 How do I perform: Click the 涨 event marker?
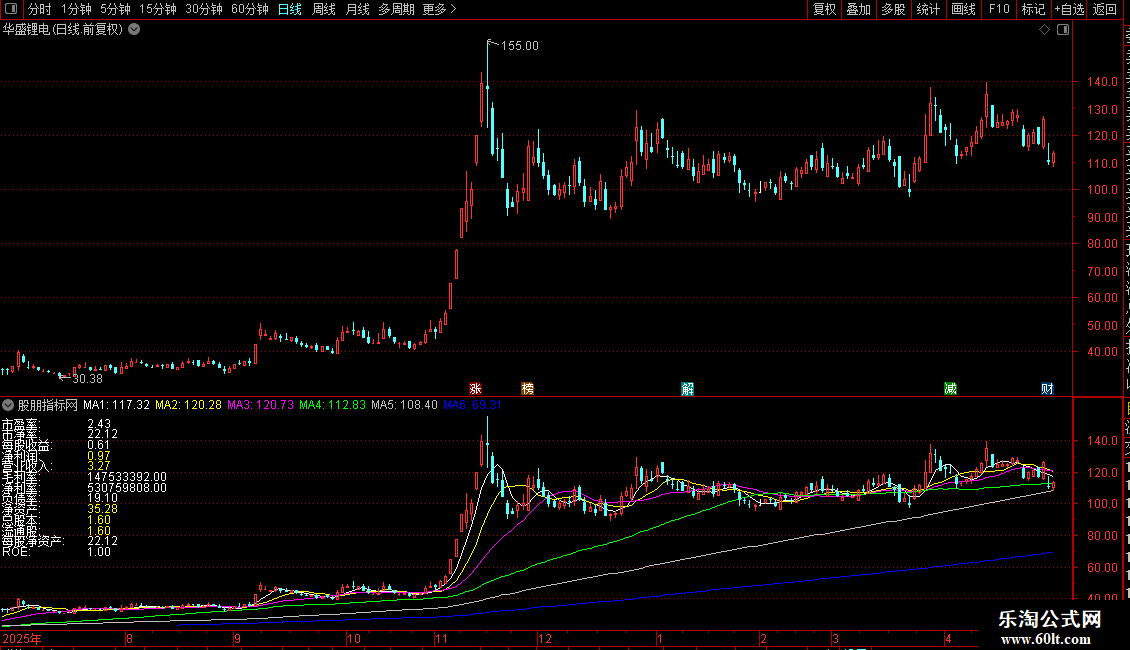click(x=476, y=389)
